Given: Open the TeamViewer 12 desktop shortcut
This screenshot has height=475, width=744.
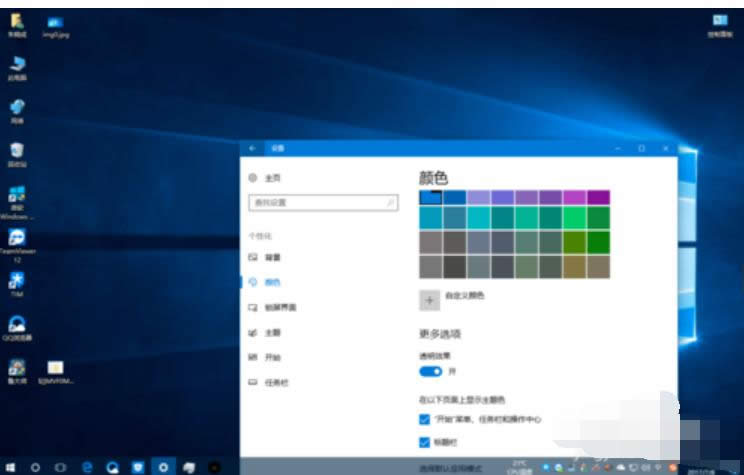Looking at the screenshot, I should (17, 238).
